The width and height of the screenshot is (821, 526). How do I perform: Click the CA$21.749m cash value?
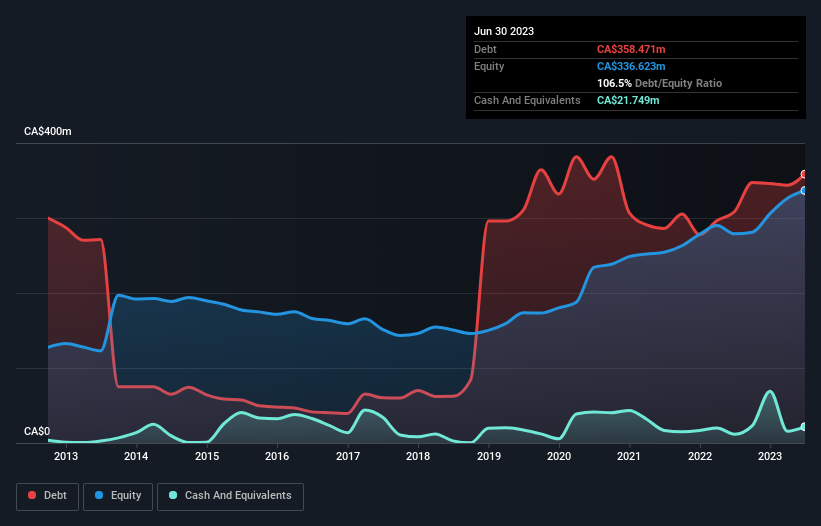pyautogui.click(x=628, y=100)
